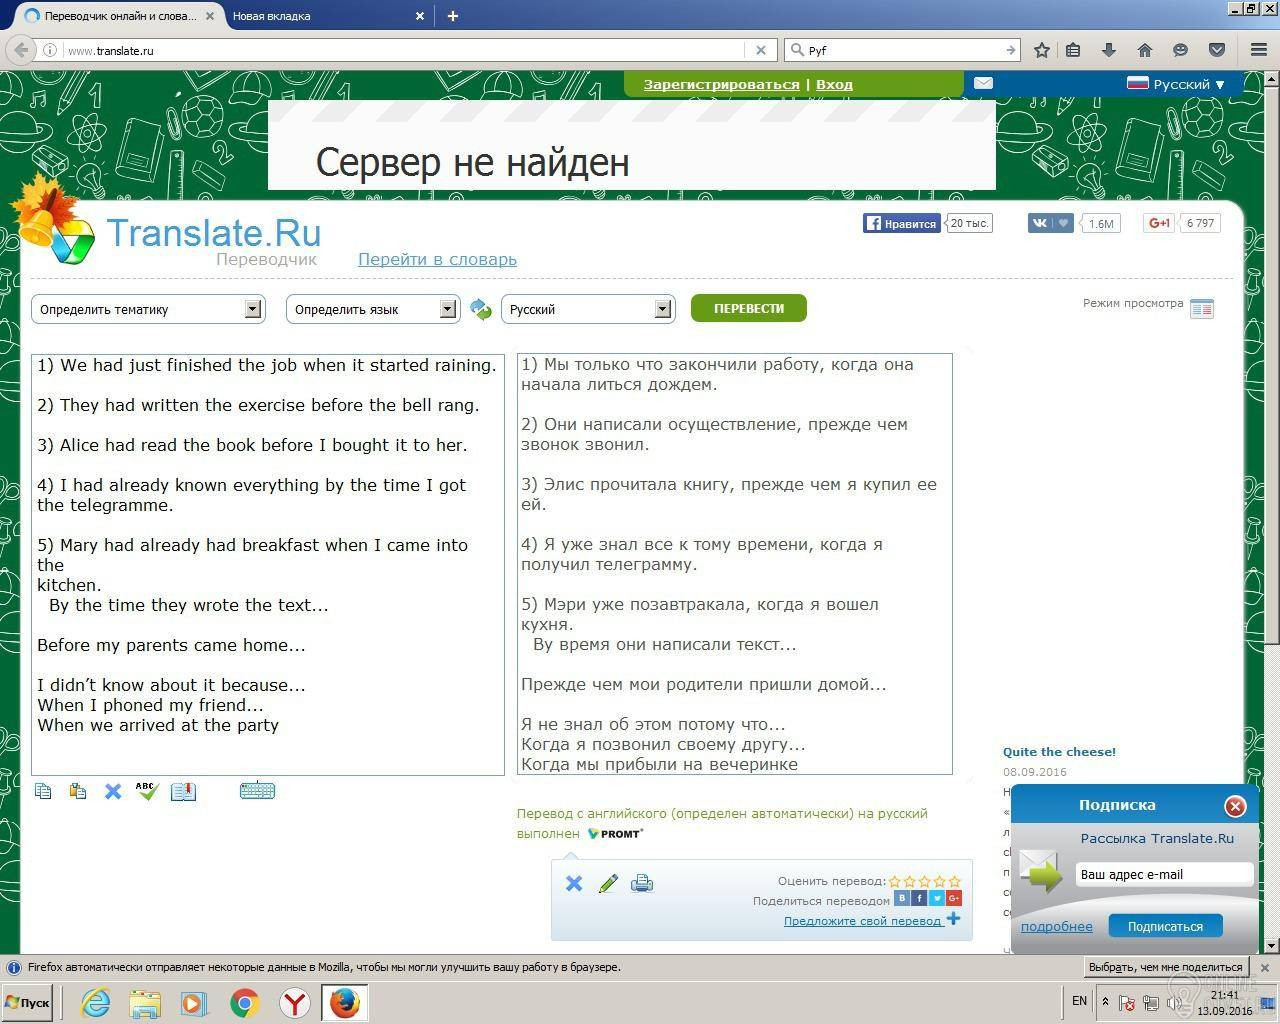The height and width of the screenshot is (1024, 1280).
Task: Open the Русский target language dropdown
Action: click(587, 310)
